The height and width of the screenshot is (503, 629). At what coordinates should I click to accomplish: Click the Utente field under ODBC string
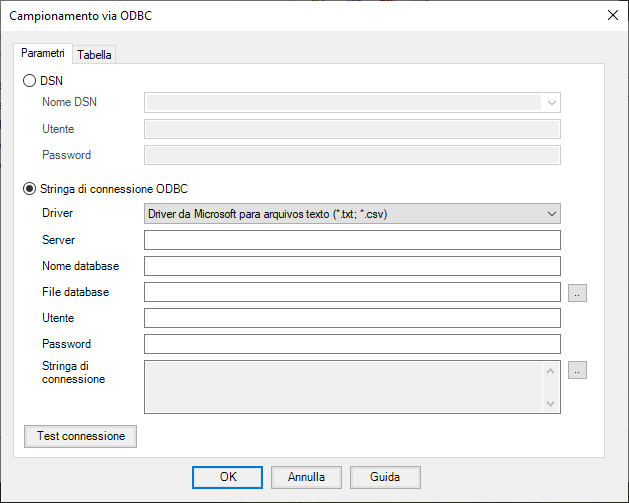coord(352,318)
